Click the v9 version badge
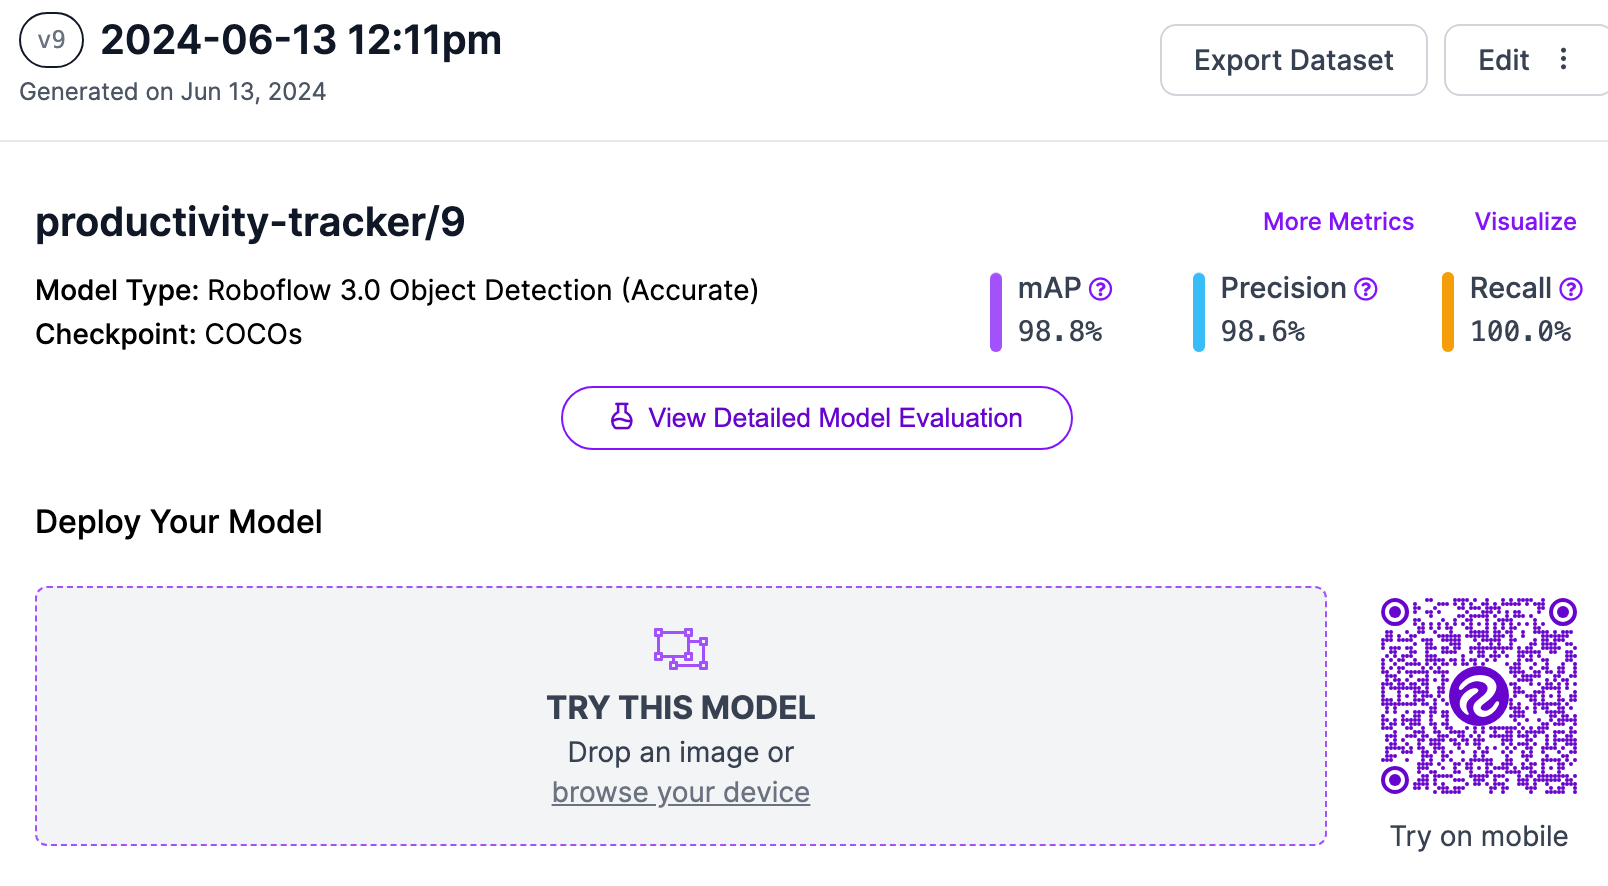 [51, 40]
